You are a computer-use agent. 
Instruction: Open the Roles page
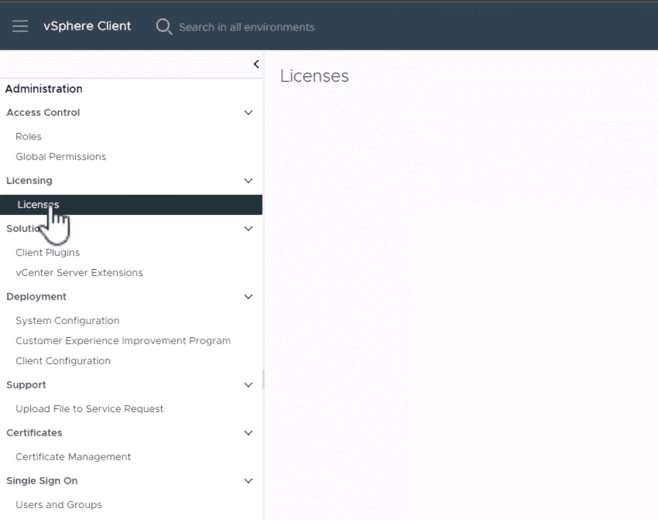[29, 137]
